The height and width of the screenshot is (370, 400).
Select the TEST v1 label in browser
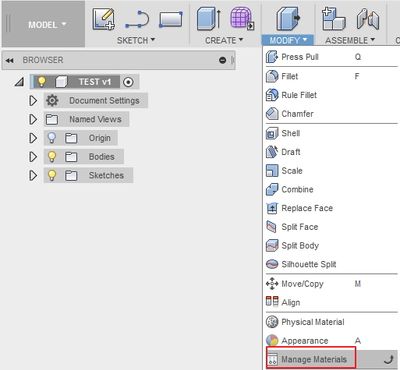click(x=95, y=82)
